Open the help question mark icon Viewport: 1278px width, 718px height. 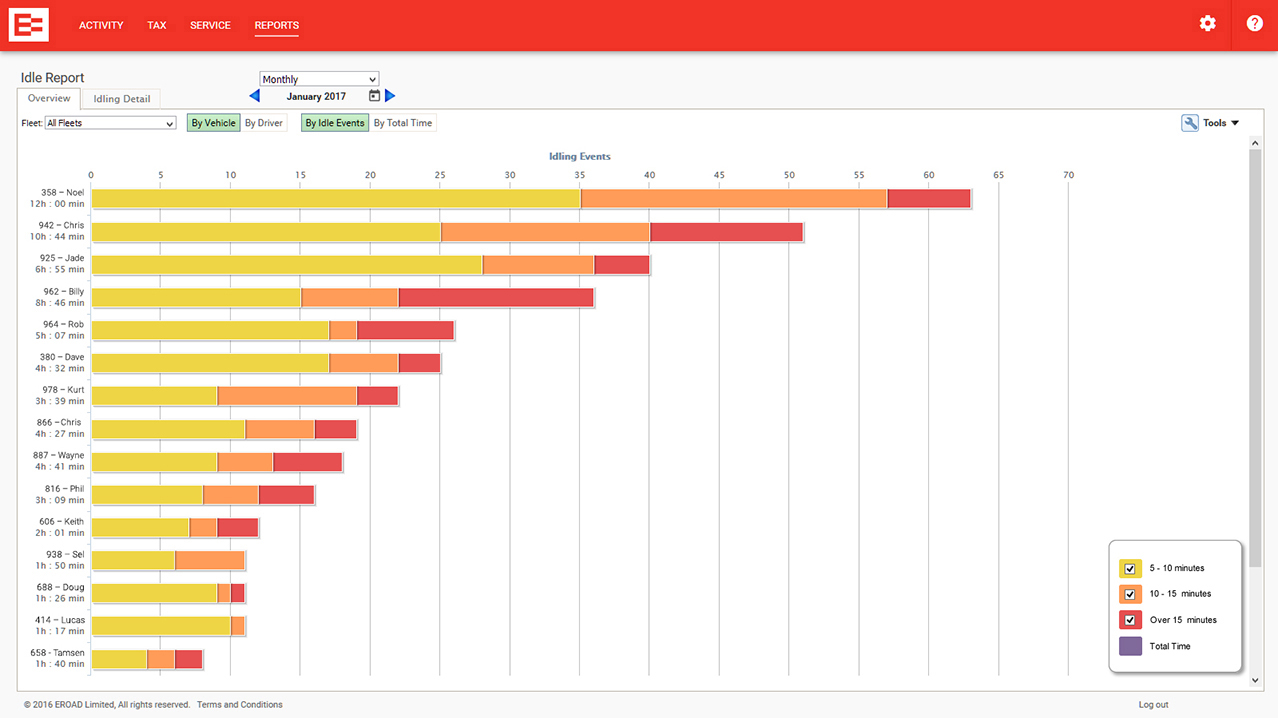point(1254,24)
